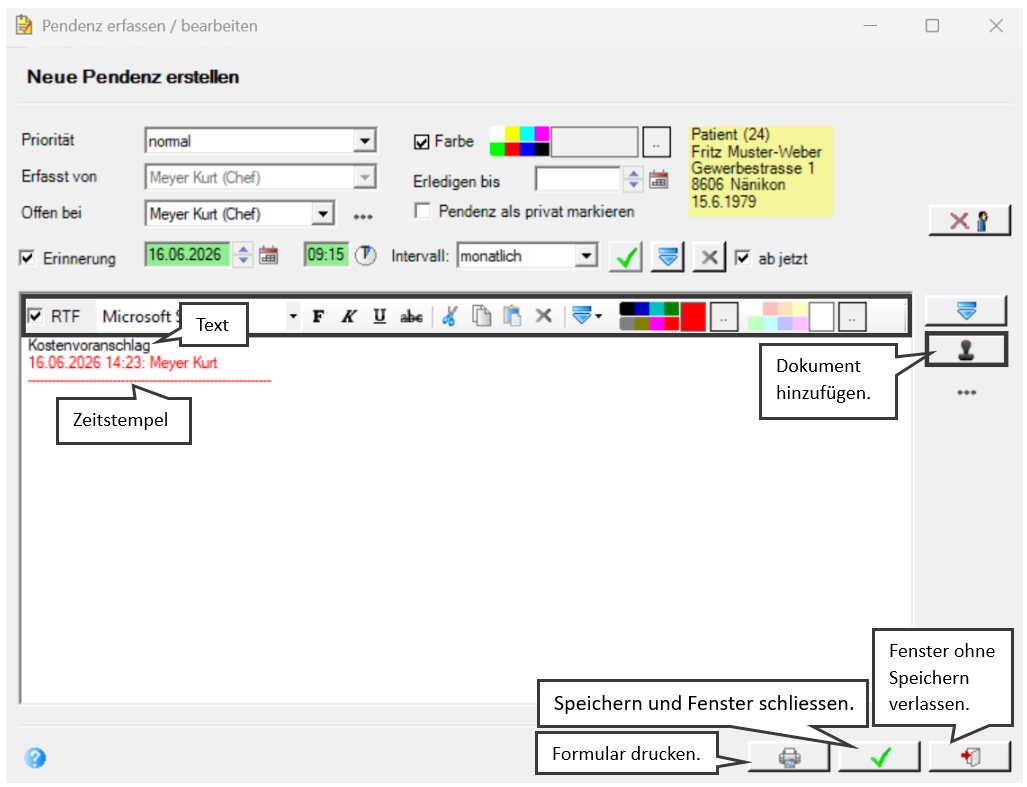Uncheck the Erinnerung checkbox
The width and height of the screenshot is (1027, 787).
pos(27,258)
